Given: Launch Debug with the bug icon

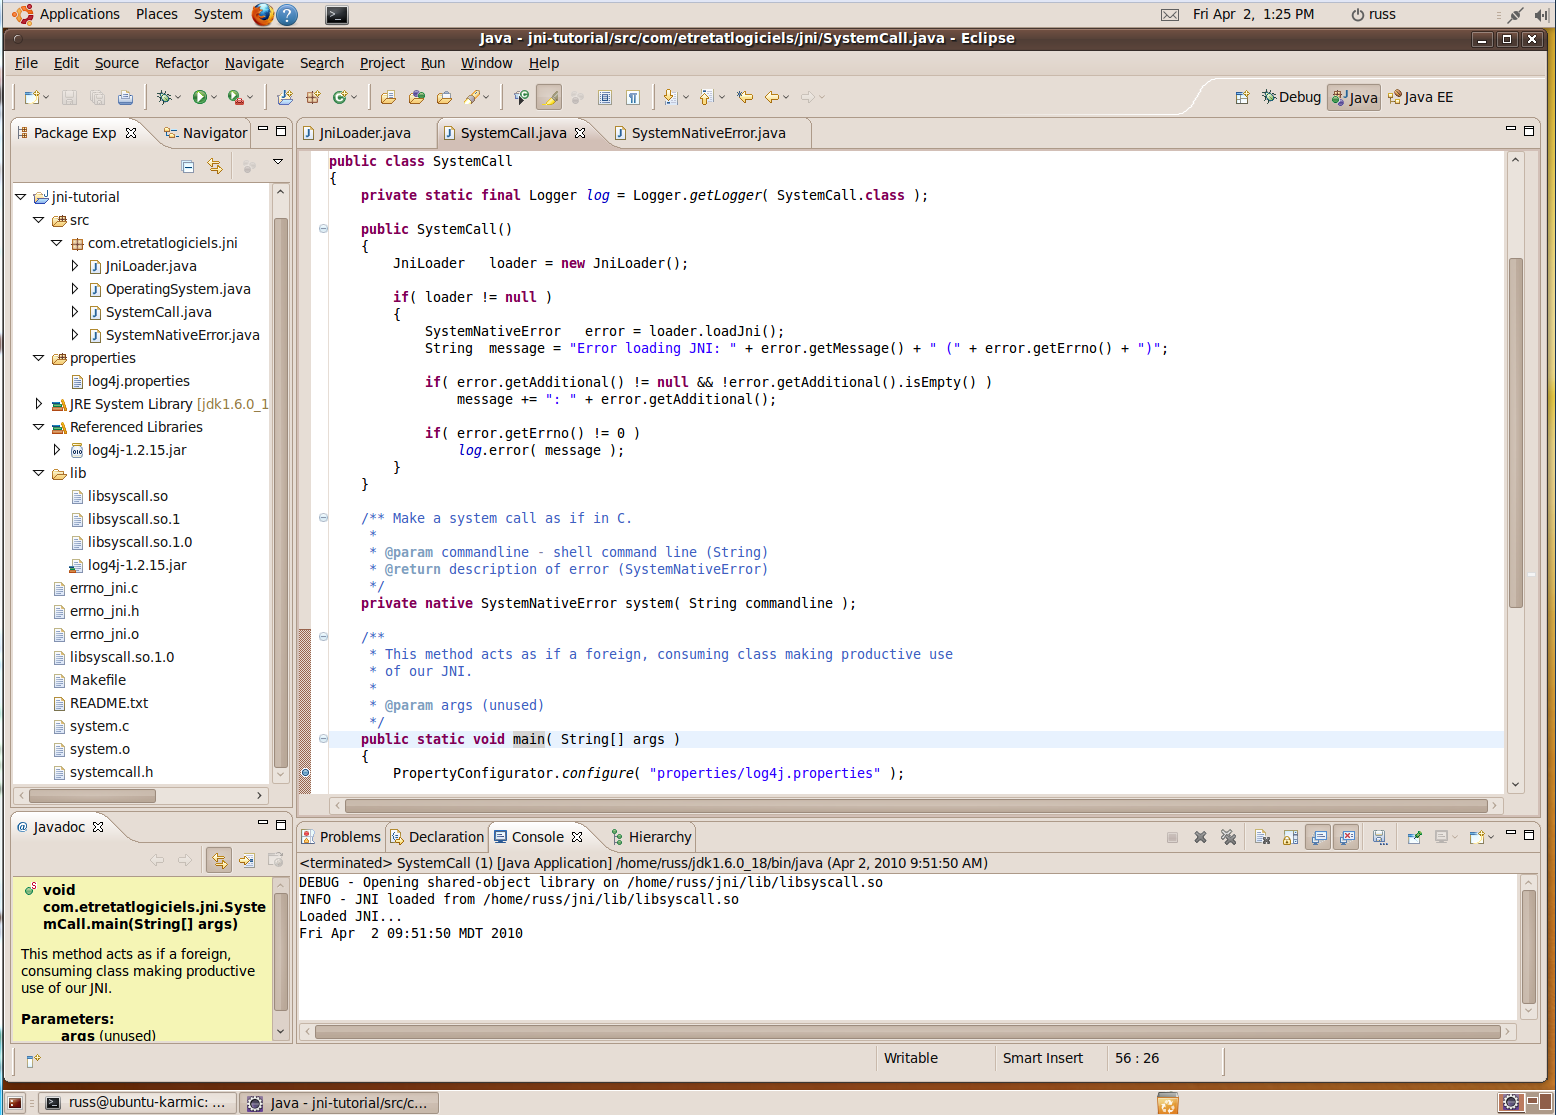Looking at the screenshot, I should pyautogui.click(x=164, y=97).
